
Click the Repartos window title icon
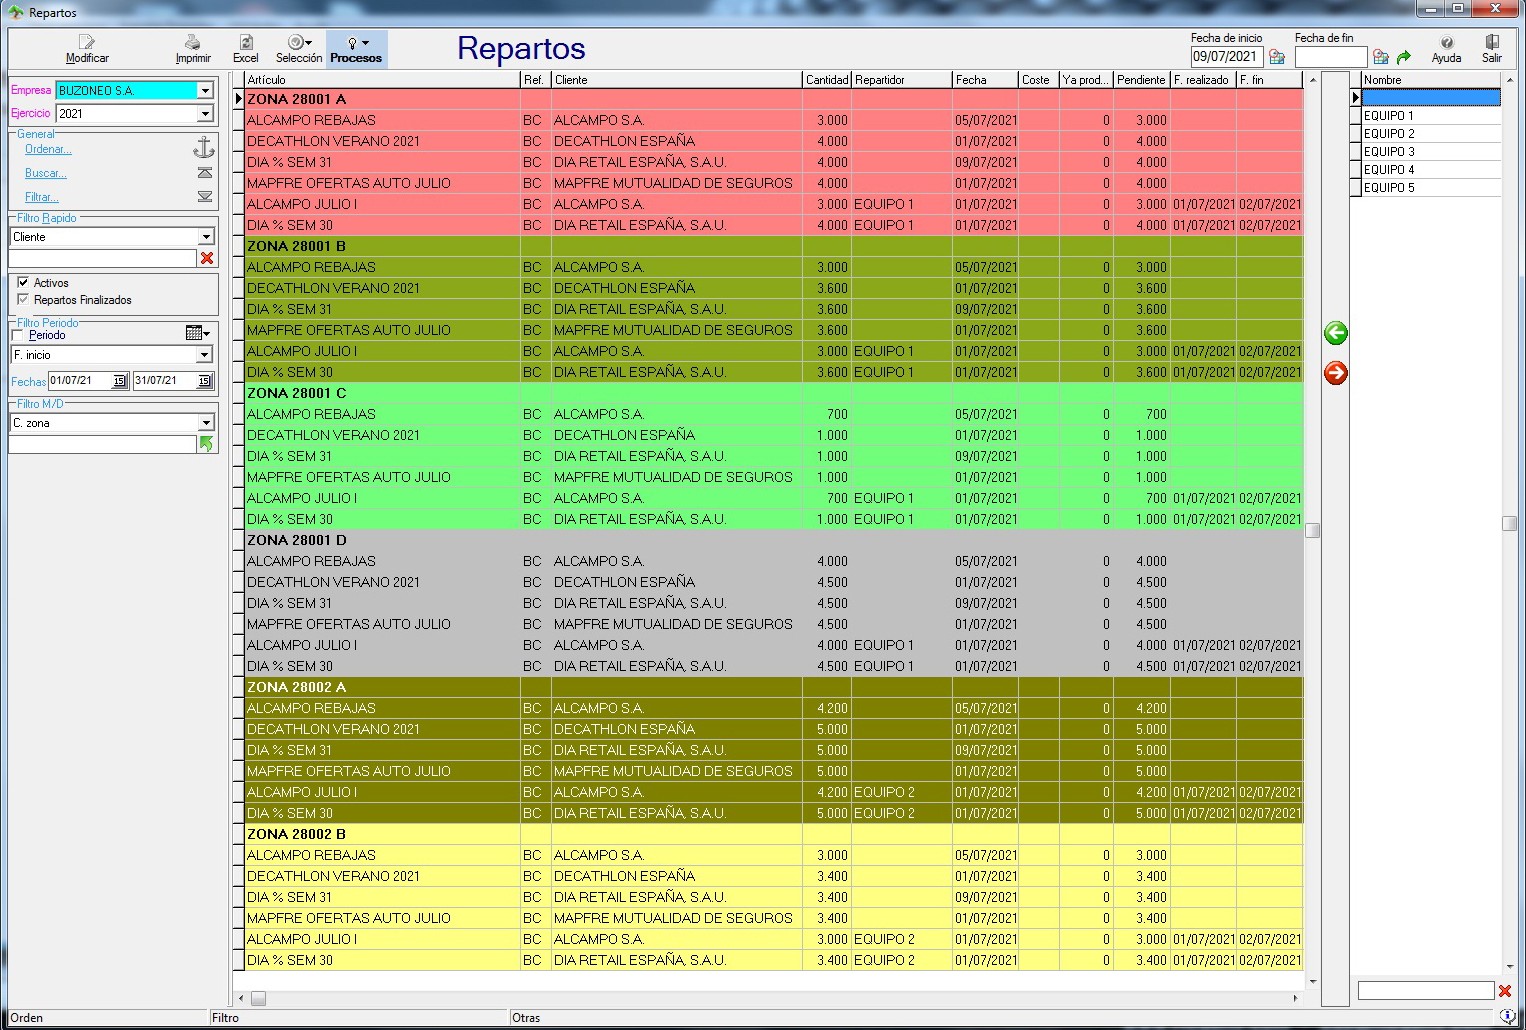click(x=16, y=12)
